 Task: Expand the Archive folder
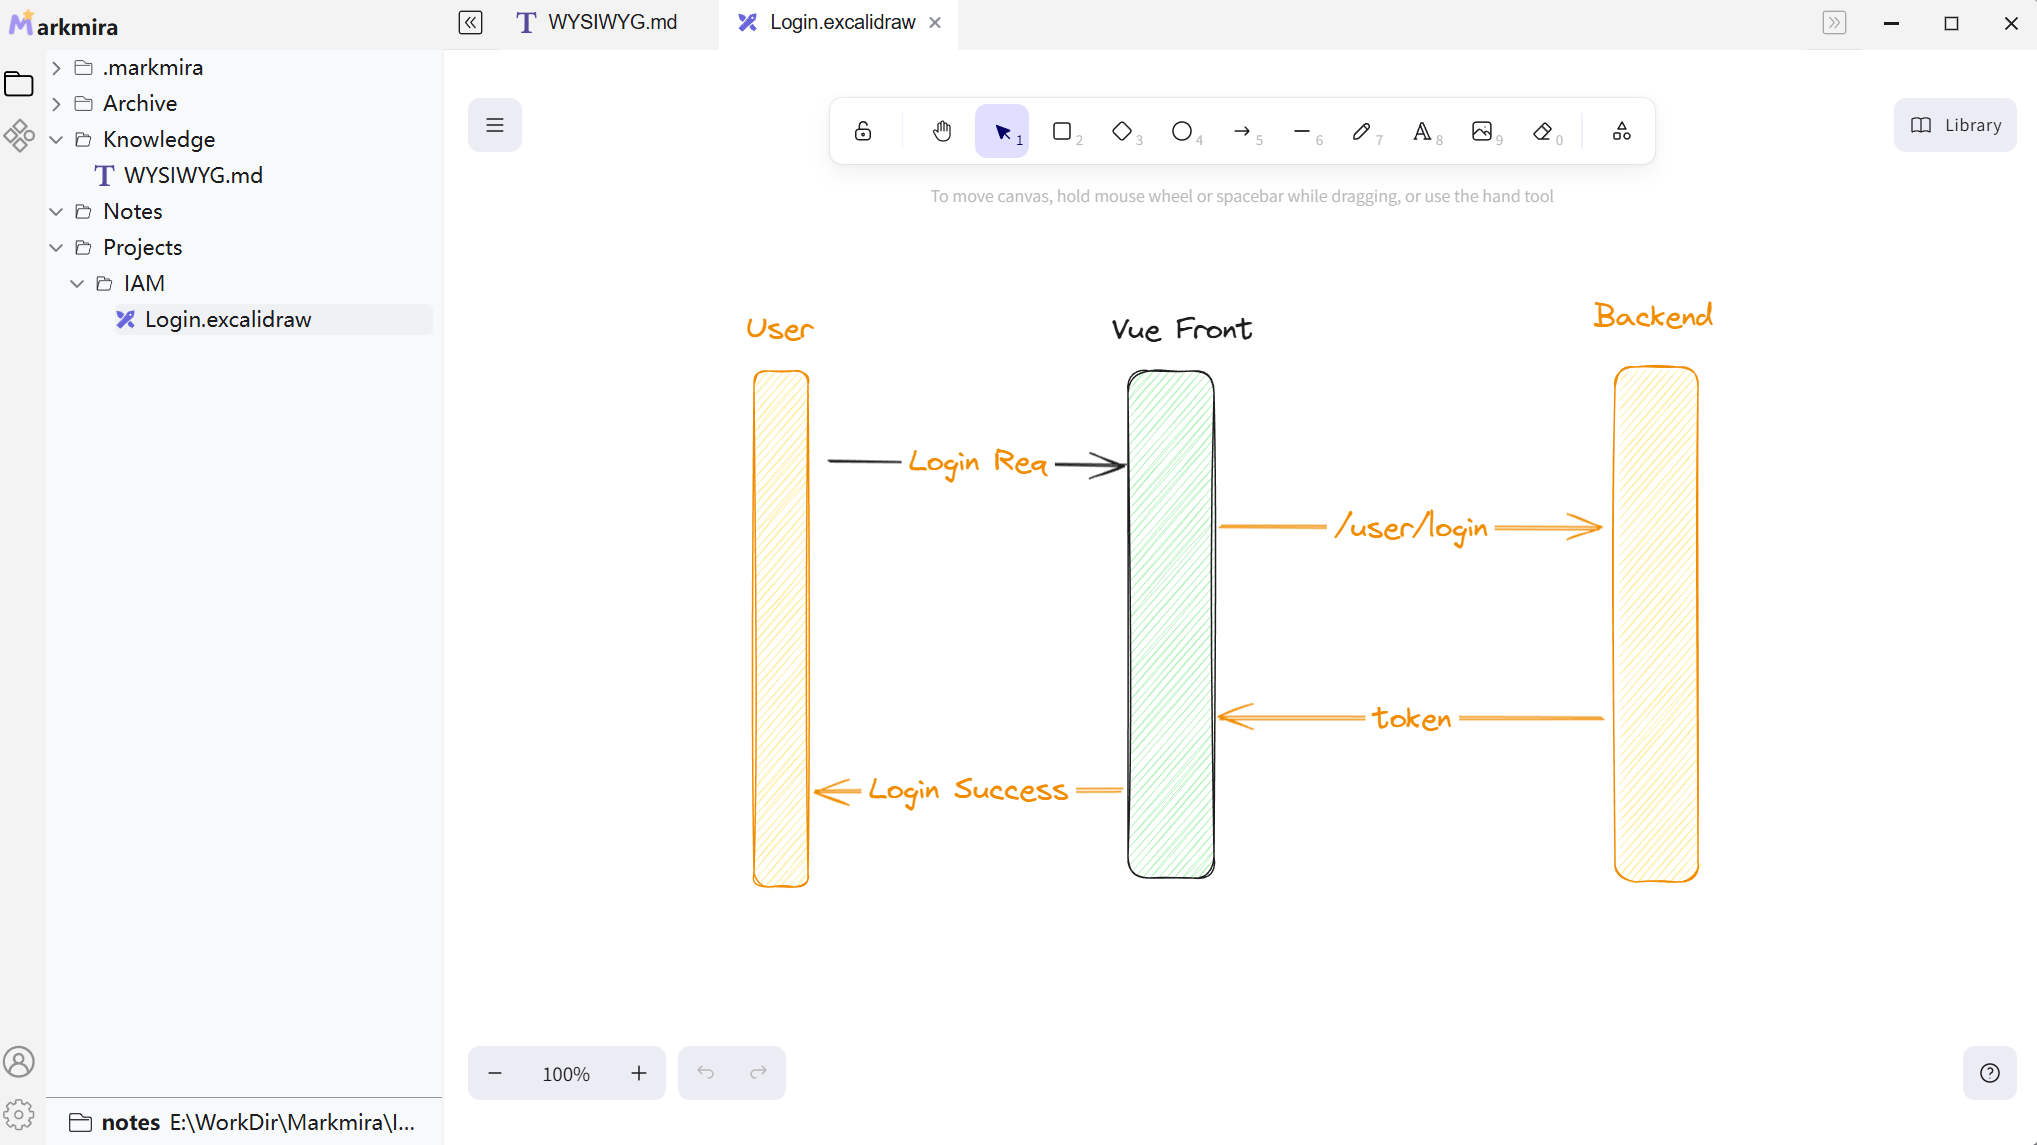tap(57, 103)
